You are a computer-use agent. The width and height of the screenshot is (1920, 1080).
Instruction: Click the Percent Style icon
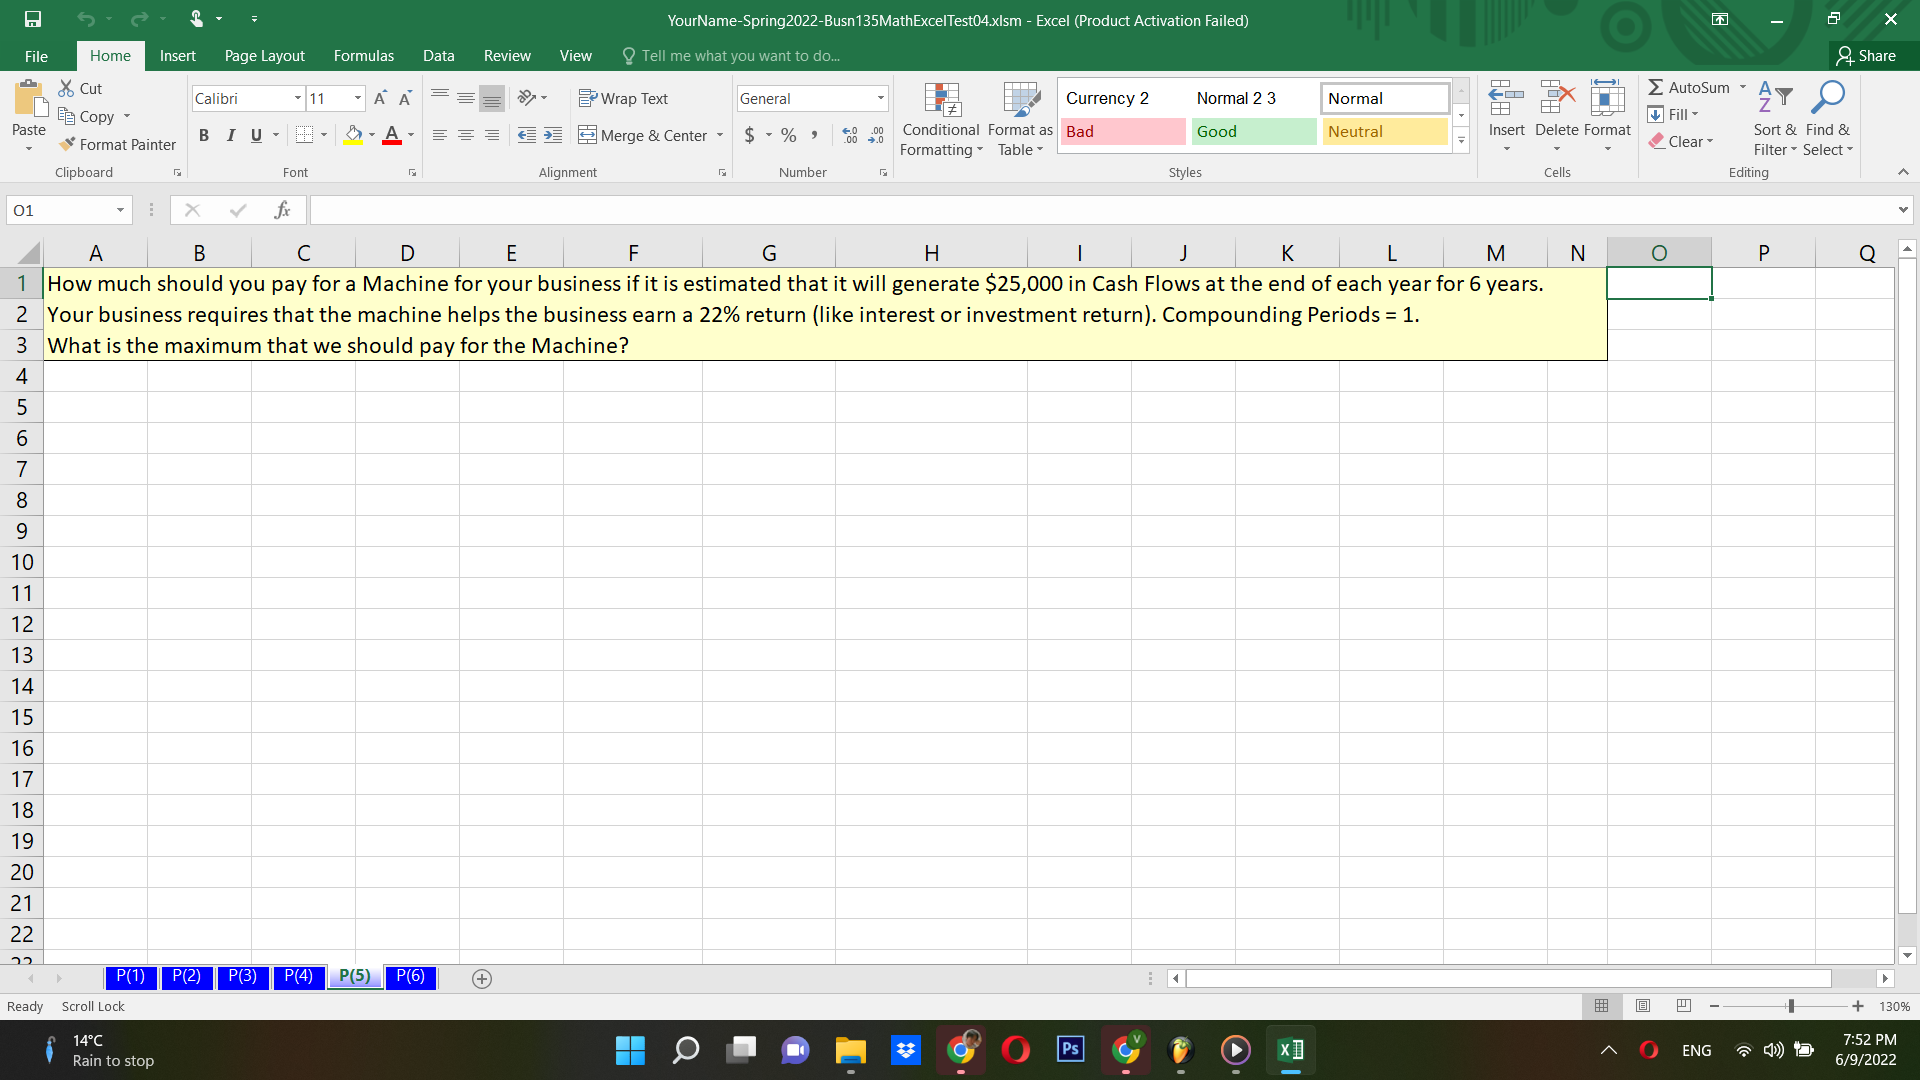[789, 135]
